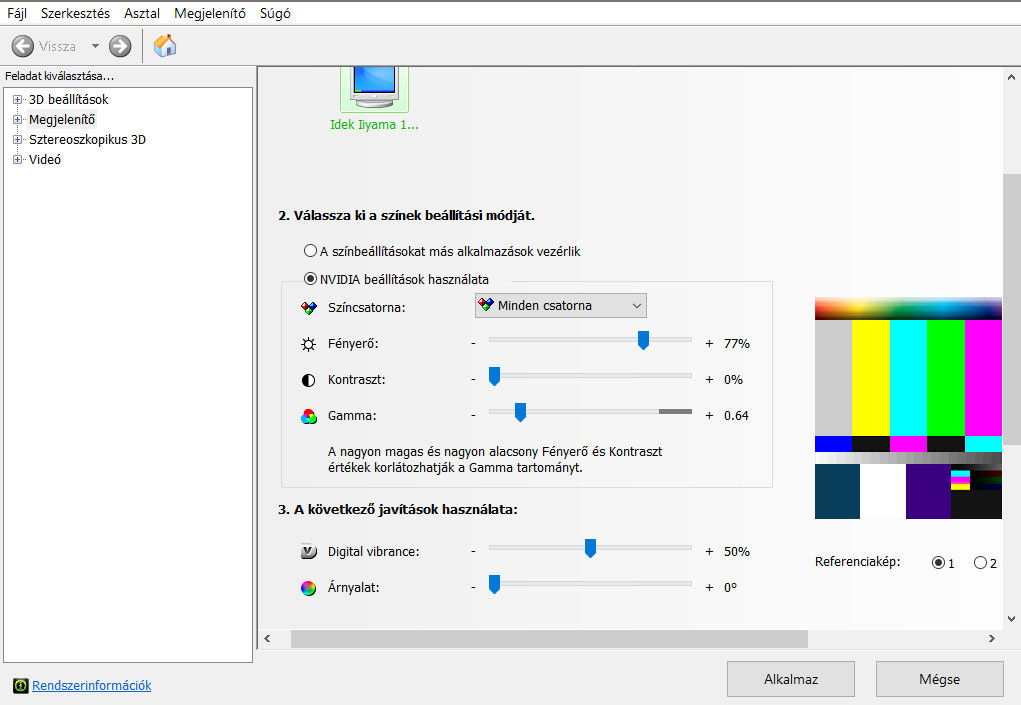Go to the Home page icon
The height and width of the screenshot is (705, 1021).
pyautogui.click(x=165, y=46)
